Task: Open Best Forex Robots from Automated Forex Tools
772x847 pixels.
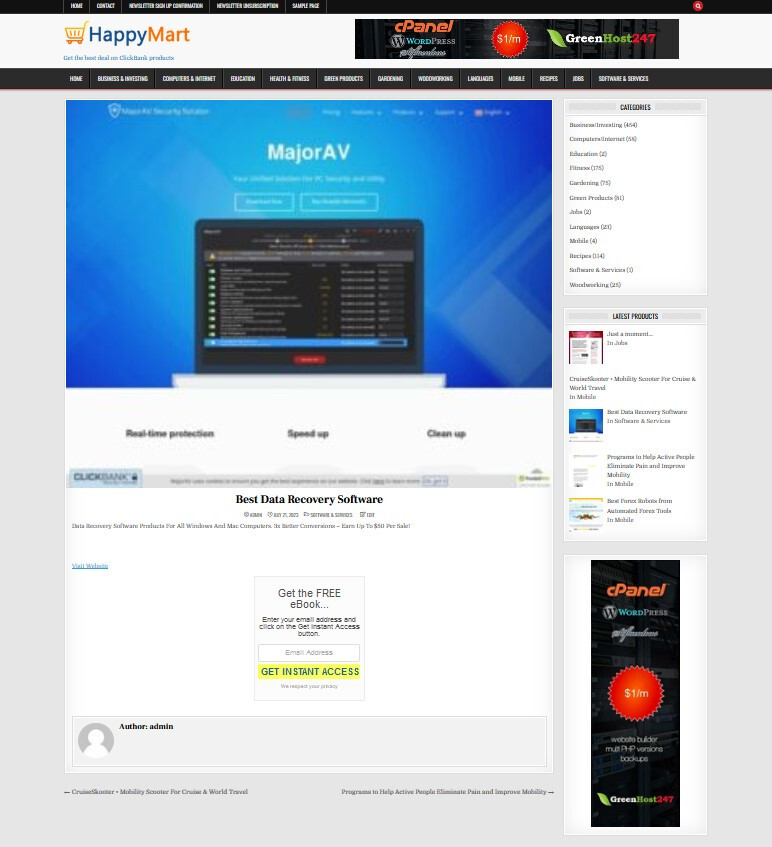Action: 640,506
